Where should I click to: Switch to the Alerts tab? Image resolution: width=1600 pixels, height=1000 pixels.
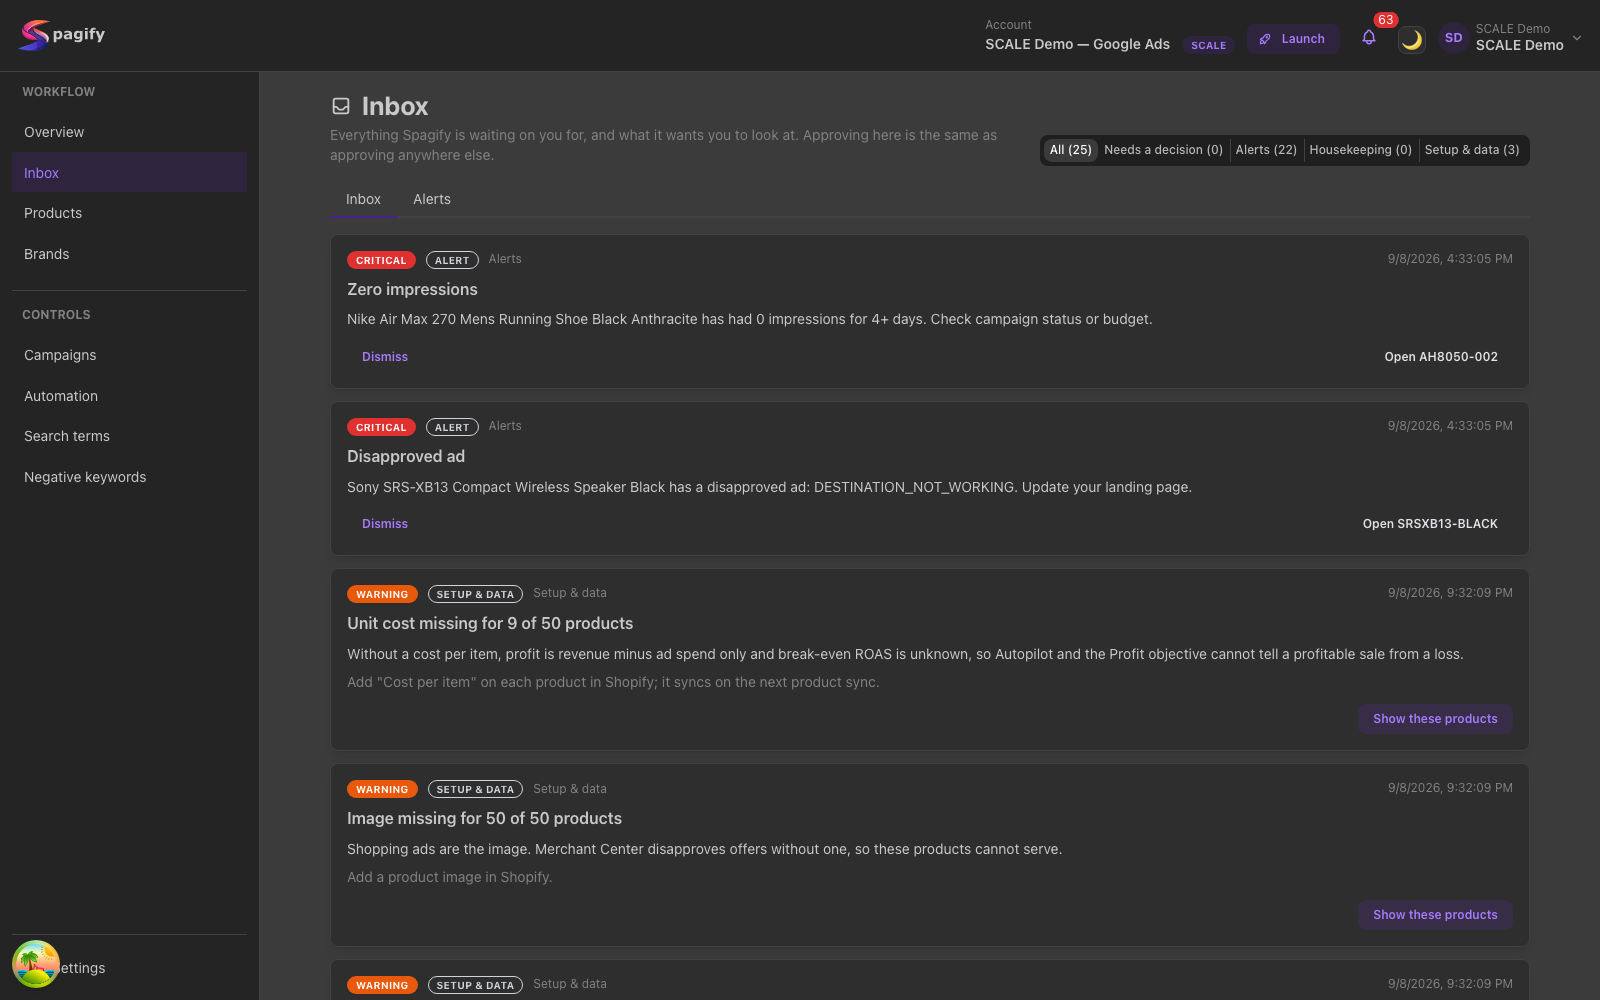(432, 199)
